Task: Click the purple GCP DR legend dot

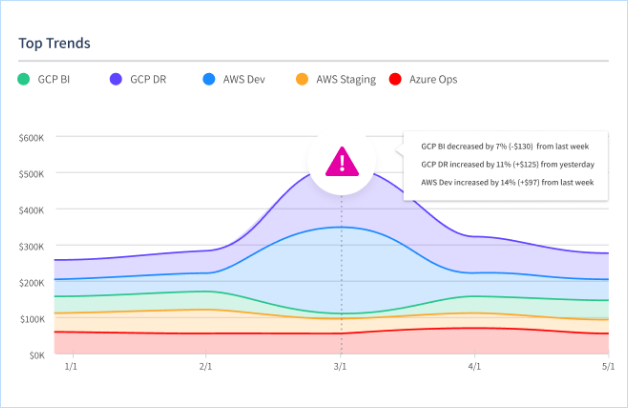Action: click(x=115, y=79)
